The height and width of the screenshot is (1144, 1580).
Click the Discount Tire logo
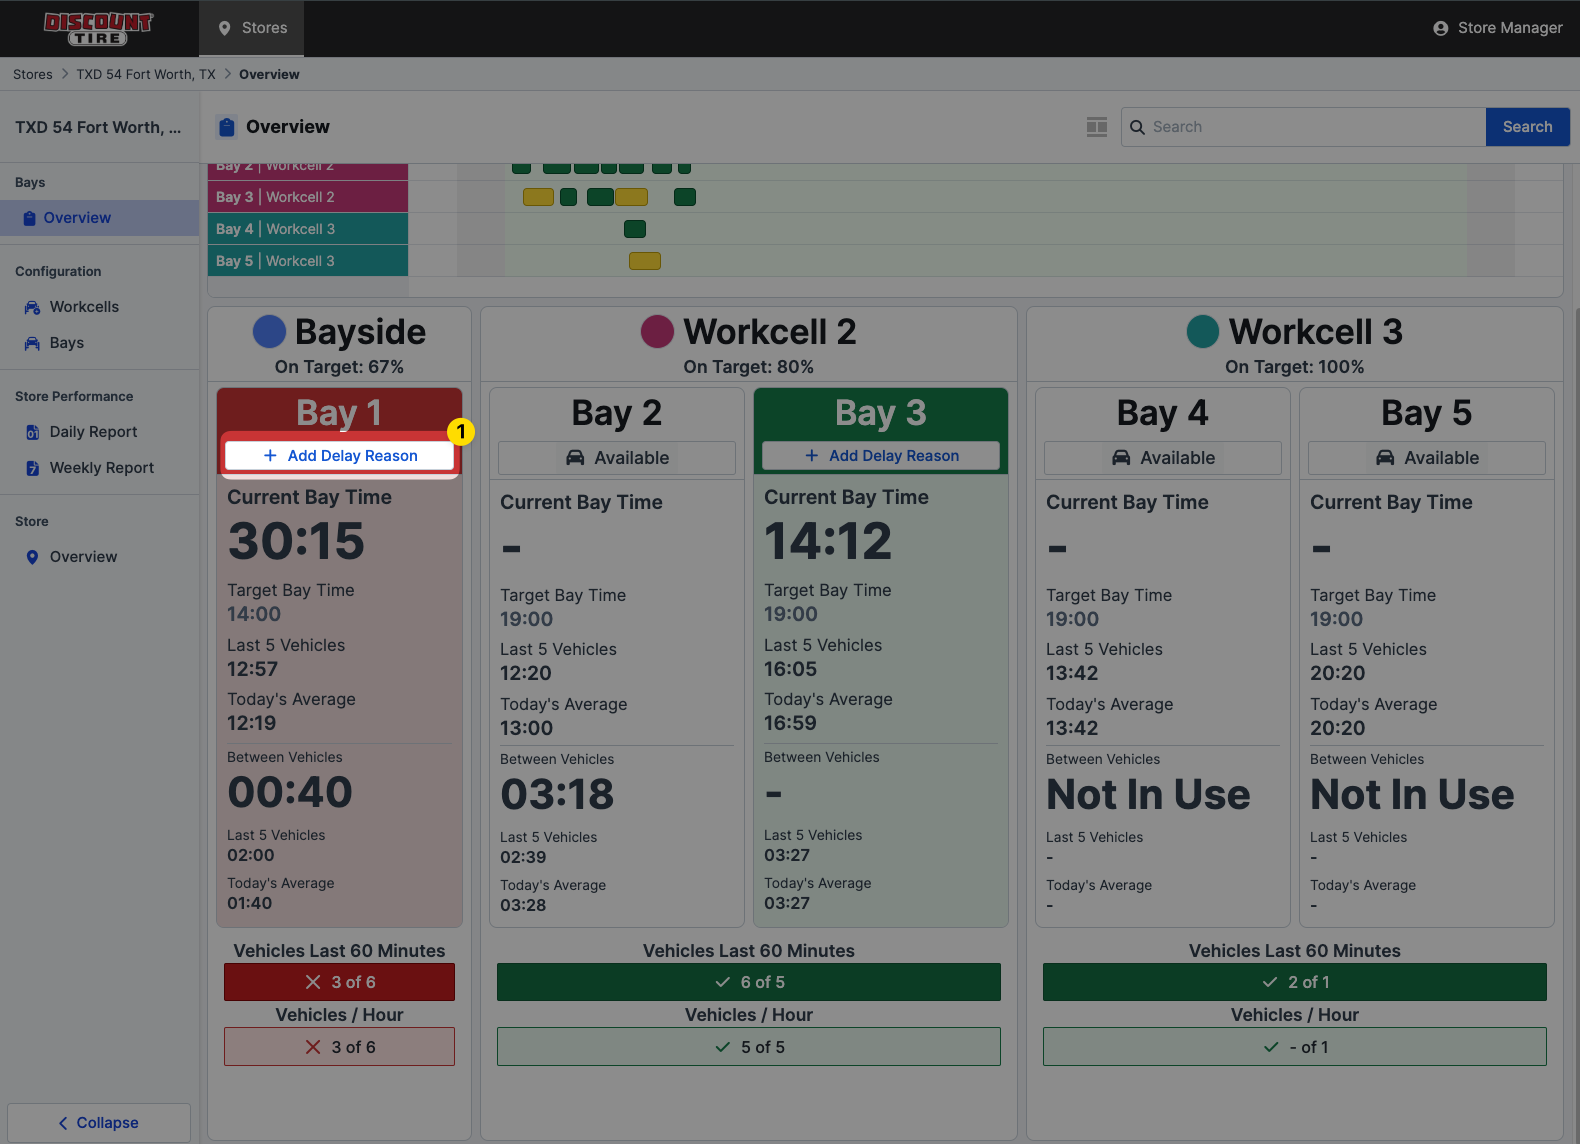click(x=98, y=28)
